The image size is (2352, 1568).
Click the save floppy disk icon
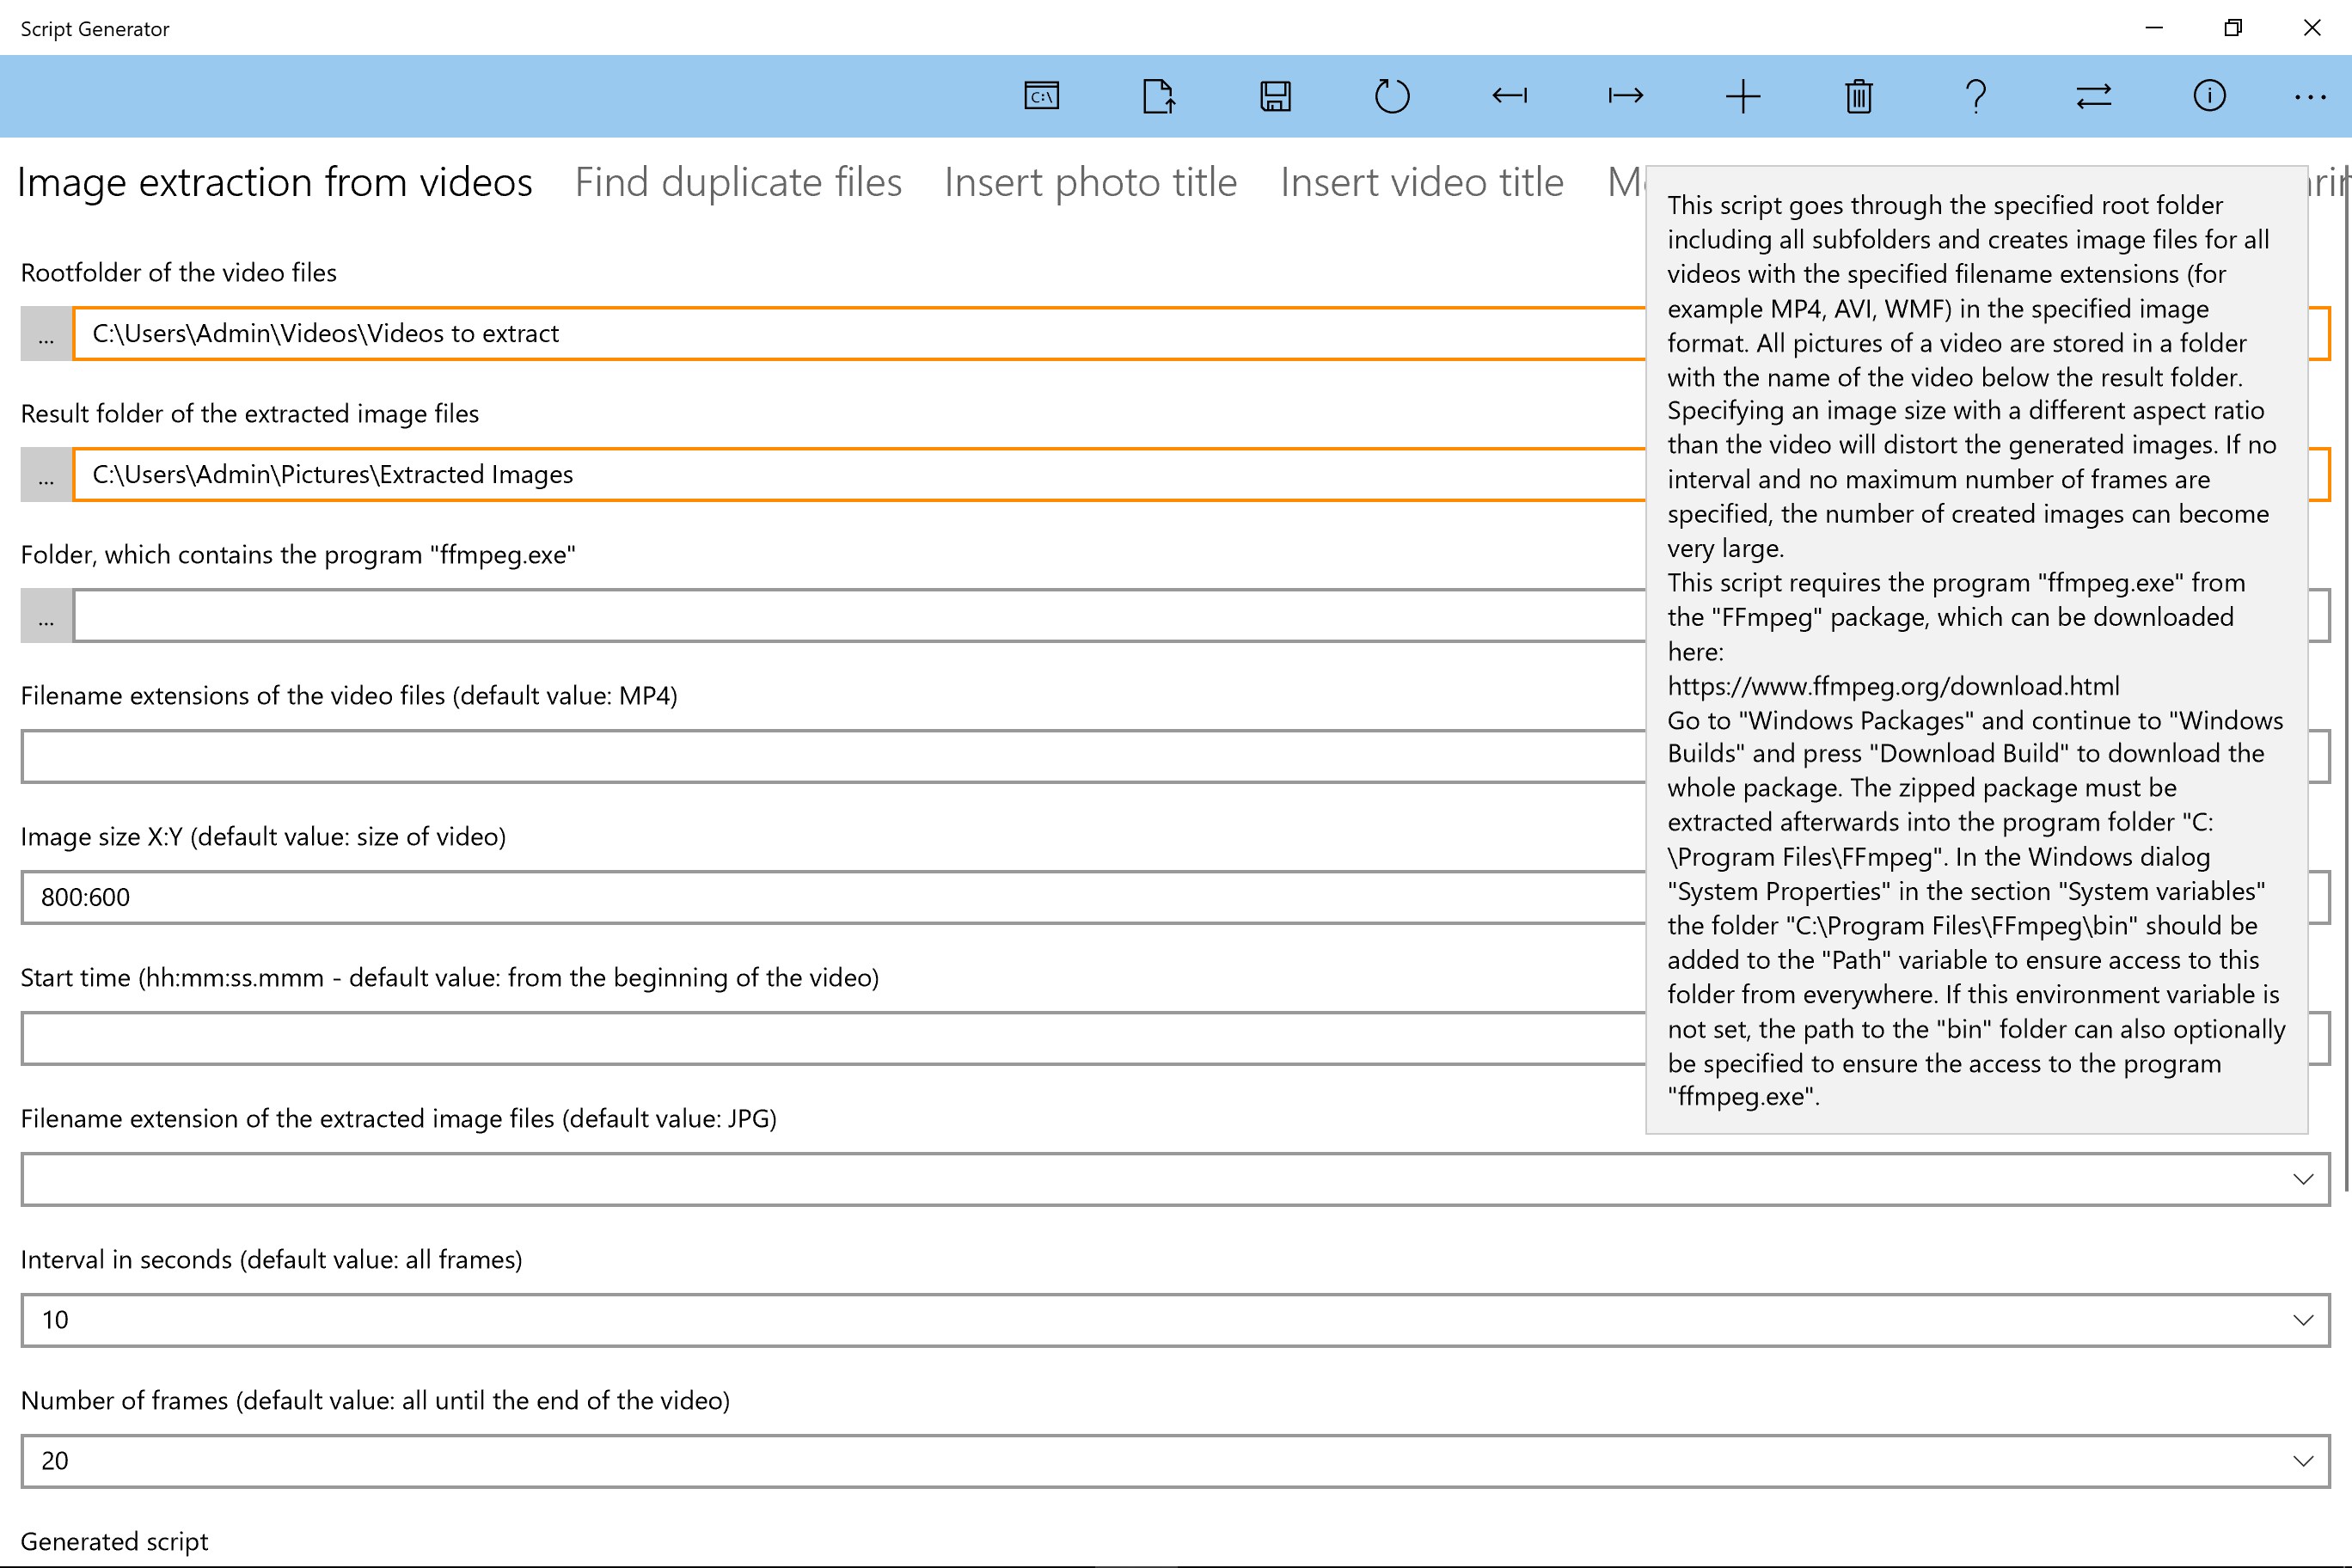pyautogui.click(x=1275, y=96)
